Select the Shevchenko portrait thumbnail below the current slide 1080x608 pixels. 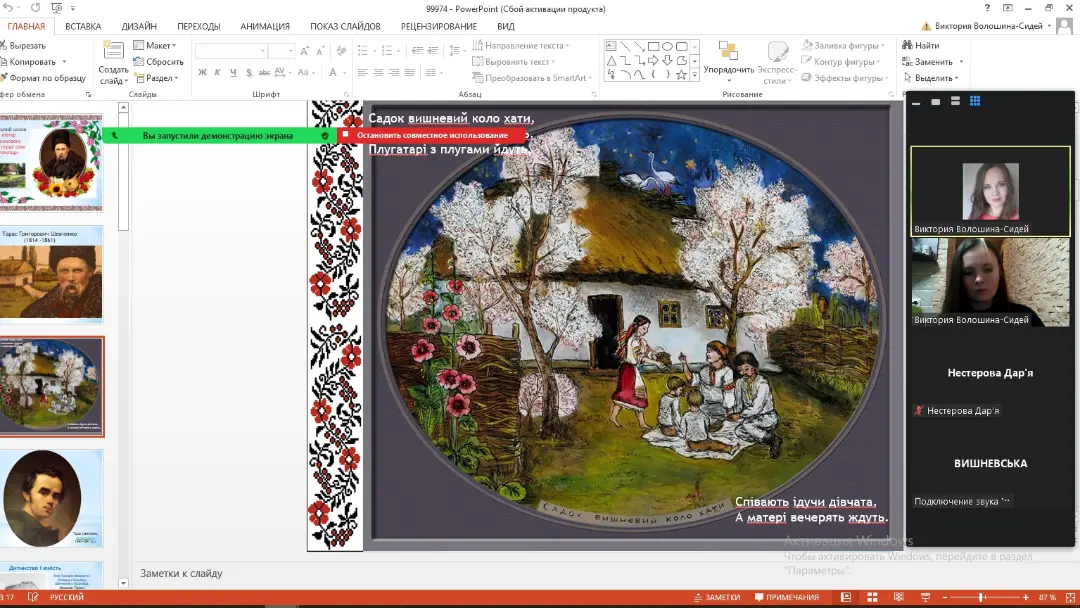click(52, 497)
